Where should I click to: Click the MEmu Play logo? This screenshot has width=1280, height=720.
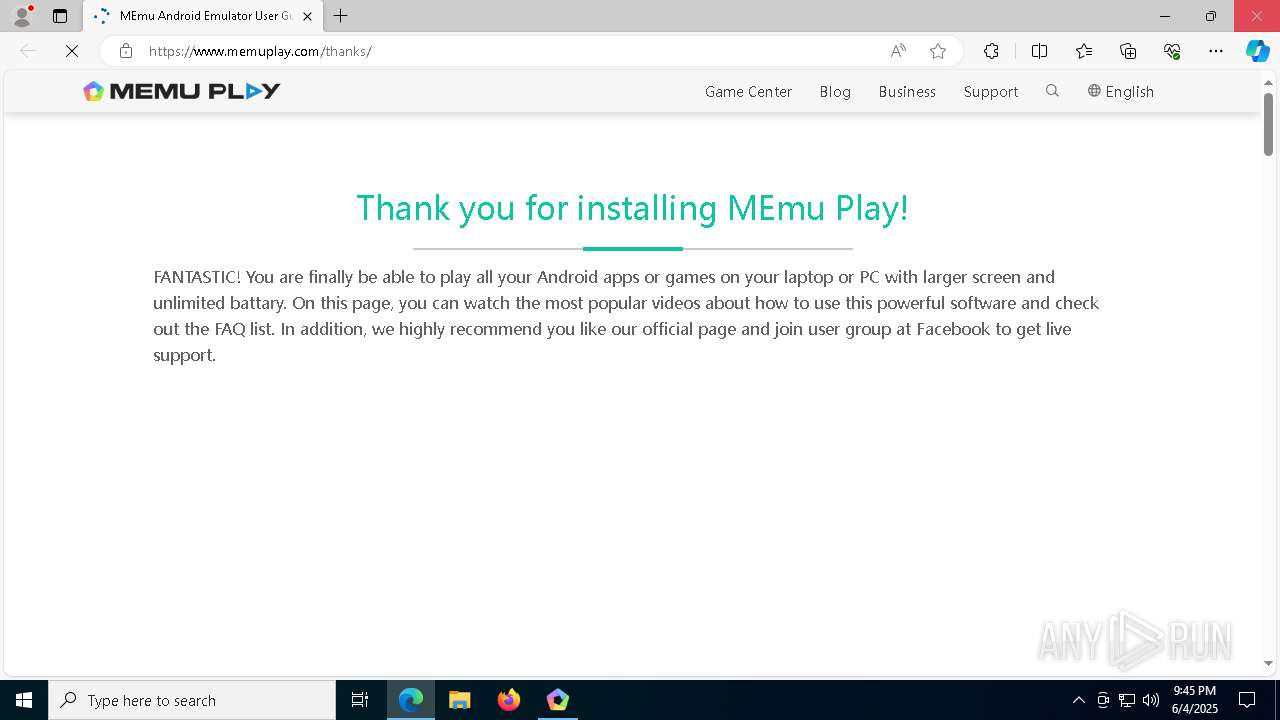coord(182,91)
